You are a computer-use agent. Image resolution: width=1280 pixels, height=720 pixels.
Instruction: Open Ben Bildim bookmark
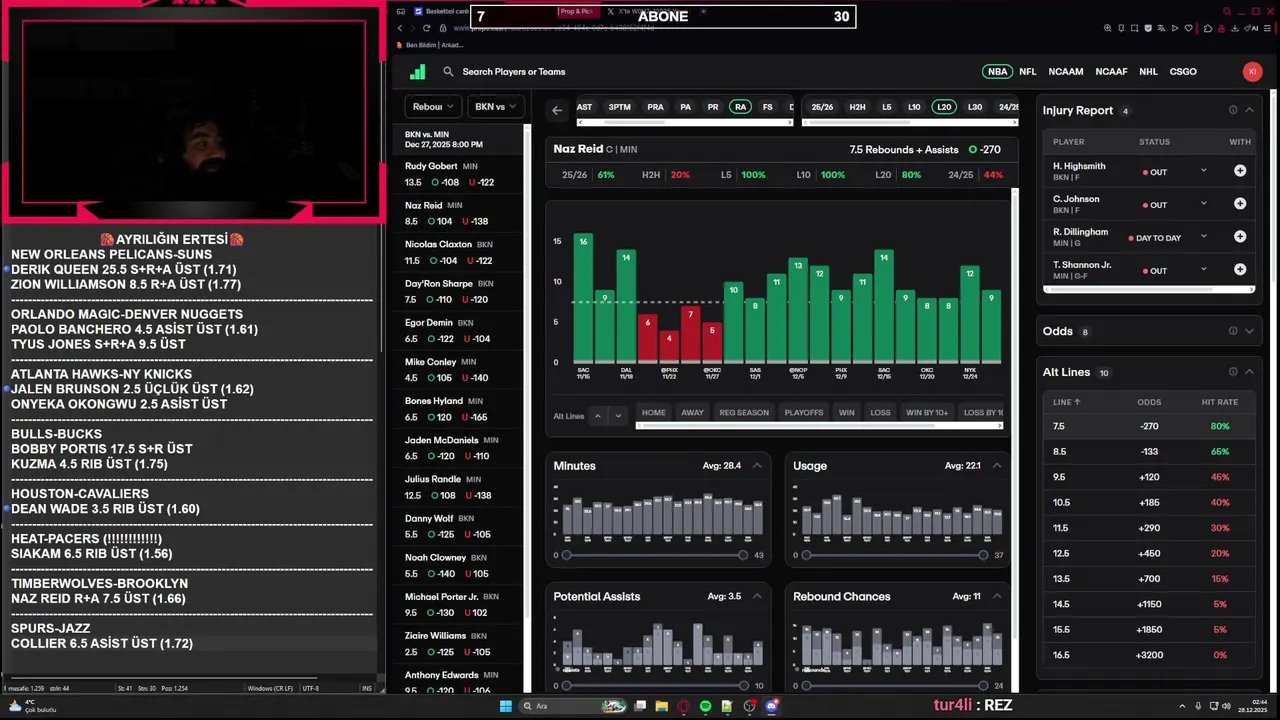[431, 45]
